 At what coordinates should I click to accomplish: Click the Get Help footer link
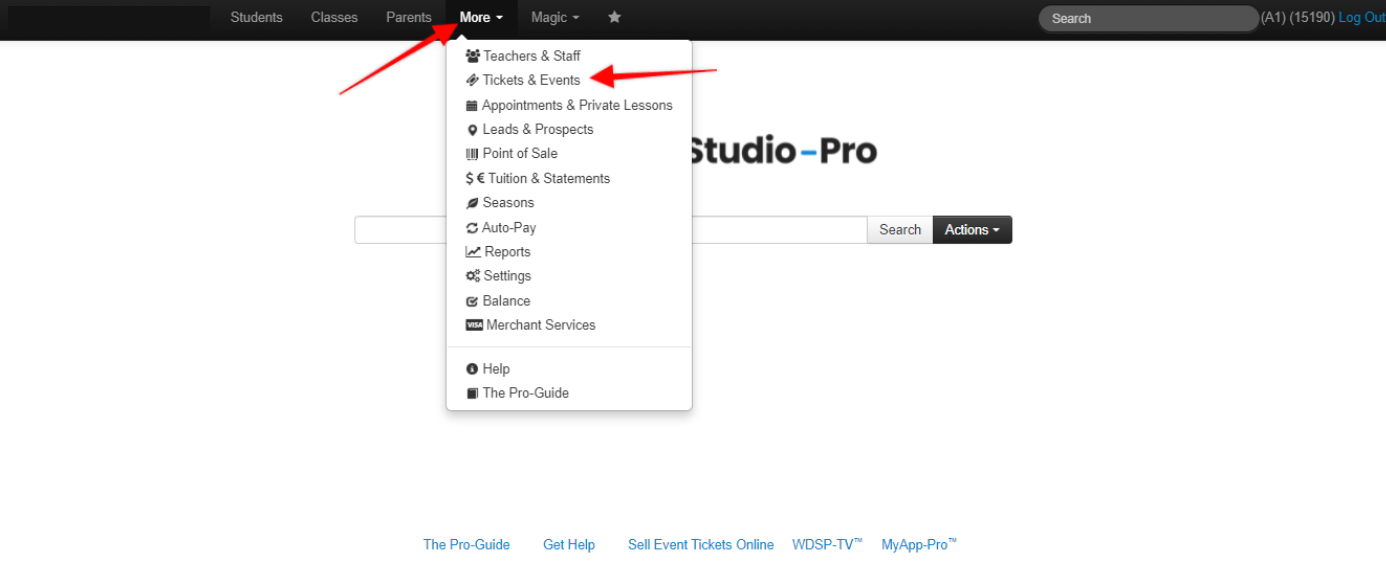click(569, 545)
